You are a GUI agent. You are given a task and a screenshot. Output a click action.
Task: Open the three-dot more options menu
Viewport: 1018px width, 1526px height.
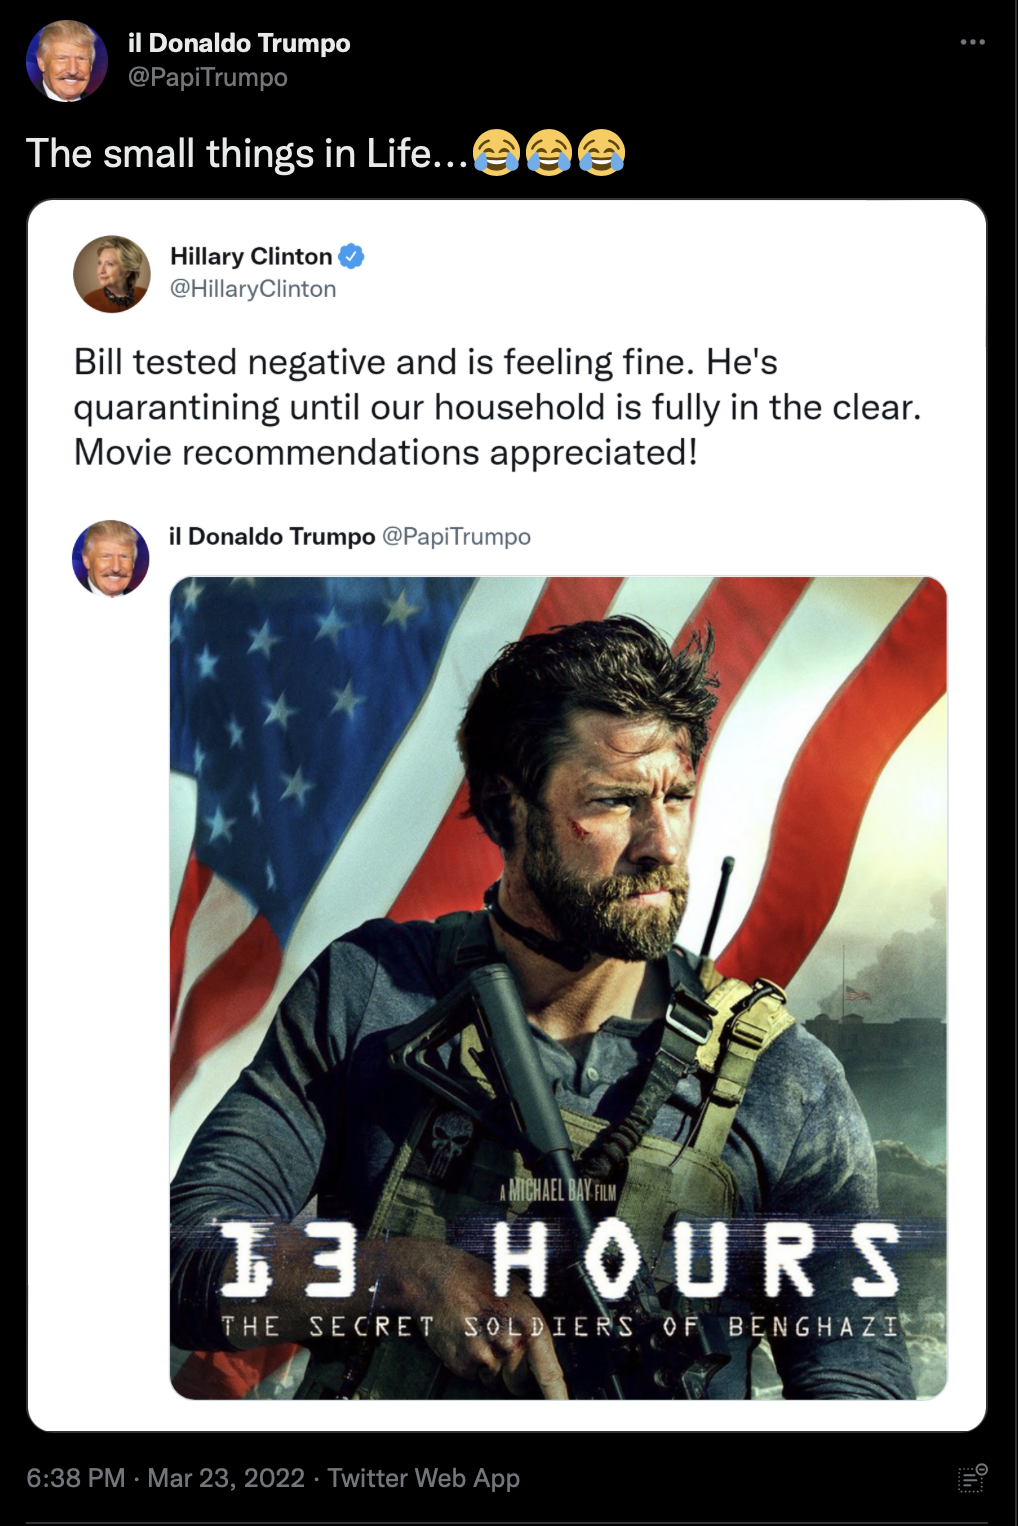pos(972,42)
